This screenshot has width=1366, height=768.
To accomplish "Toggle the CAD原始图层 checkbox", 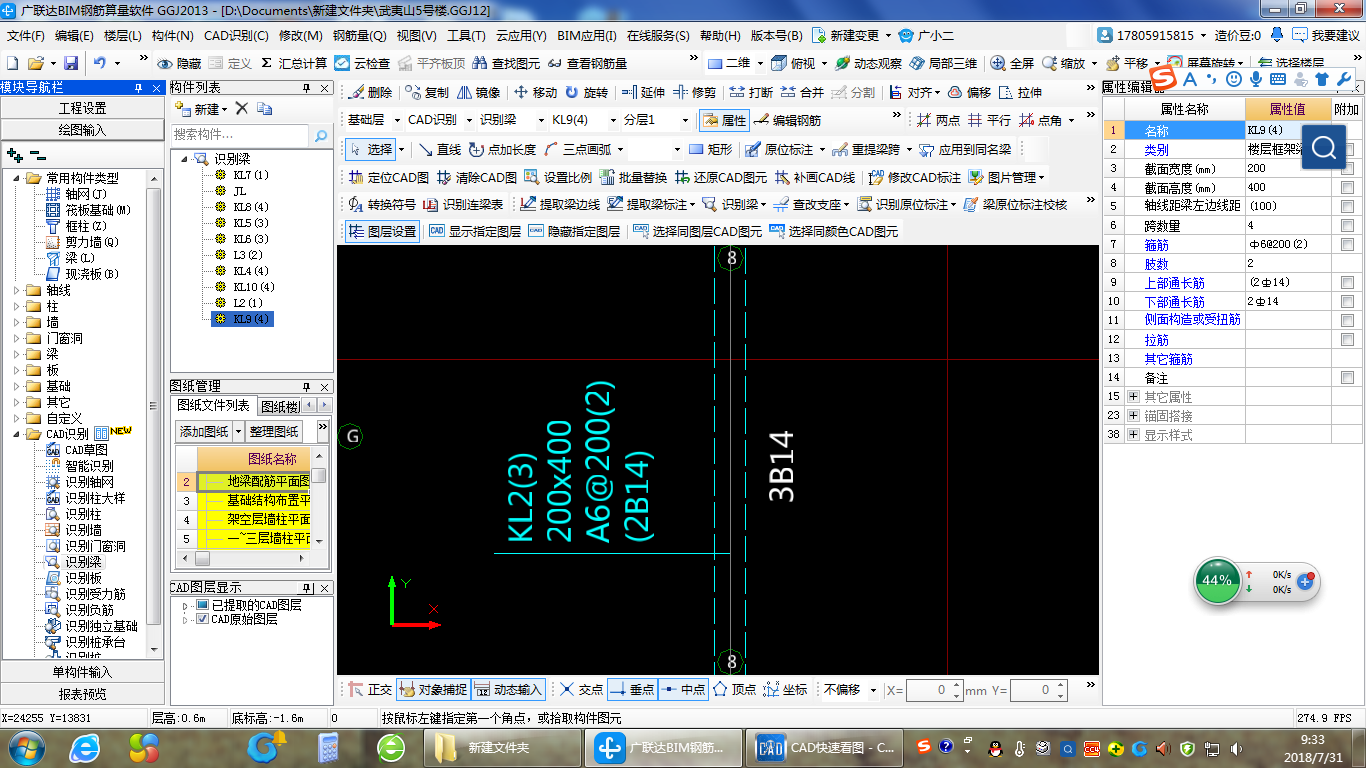I will pos(203,620).
